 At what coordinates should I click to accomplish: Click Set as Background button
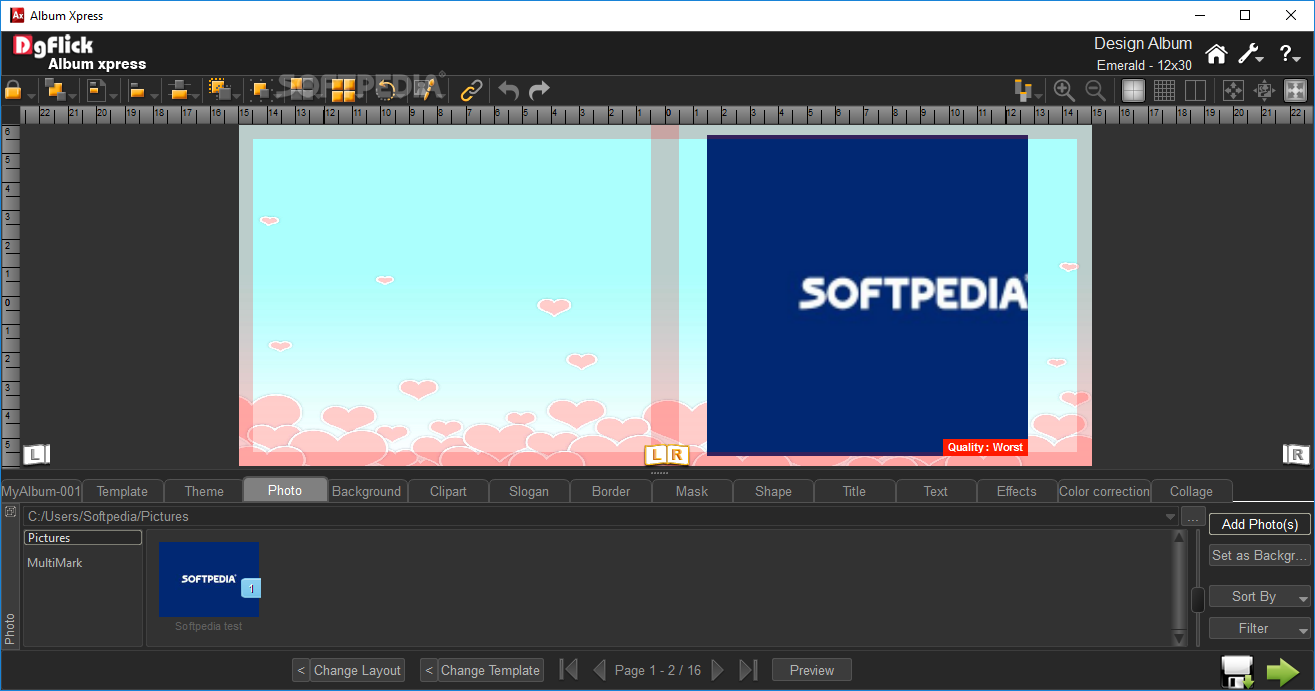coord(1260,555)
